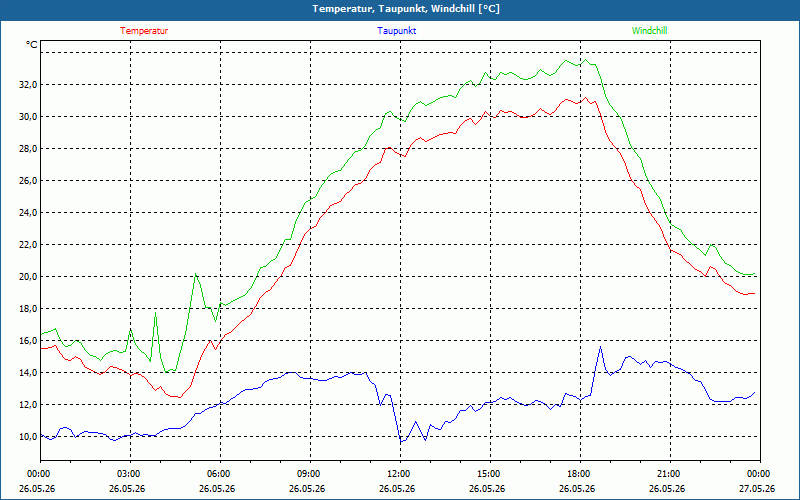Click the '28,0' y-axis value
Image resolution: width=800 pixels, height=500 pixels.
point(28,149)
